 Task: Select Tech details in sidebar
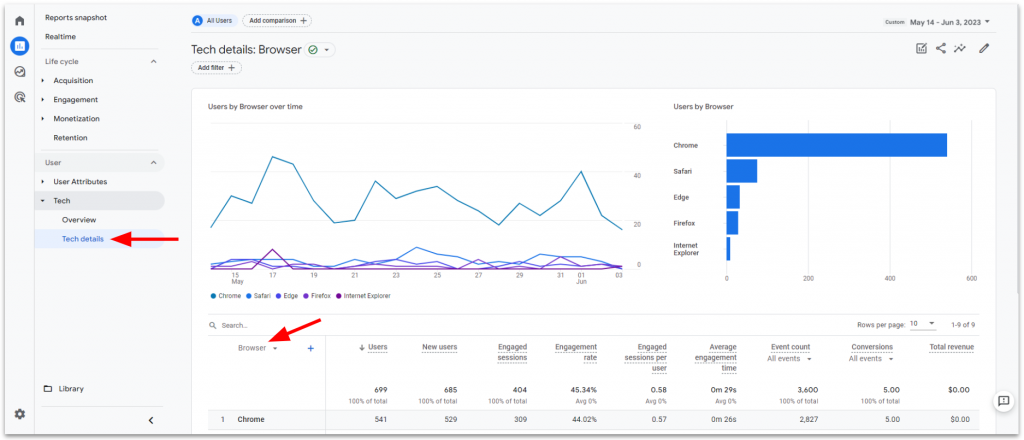83,239
